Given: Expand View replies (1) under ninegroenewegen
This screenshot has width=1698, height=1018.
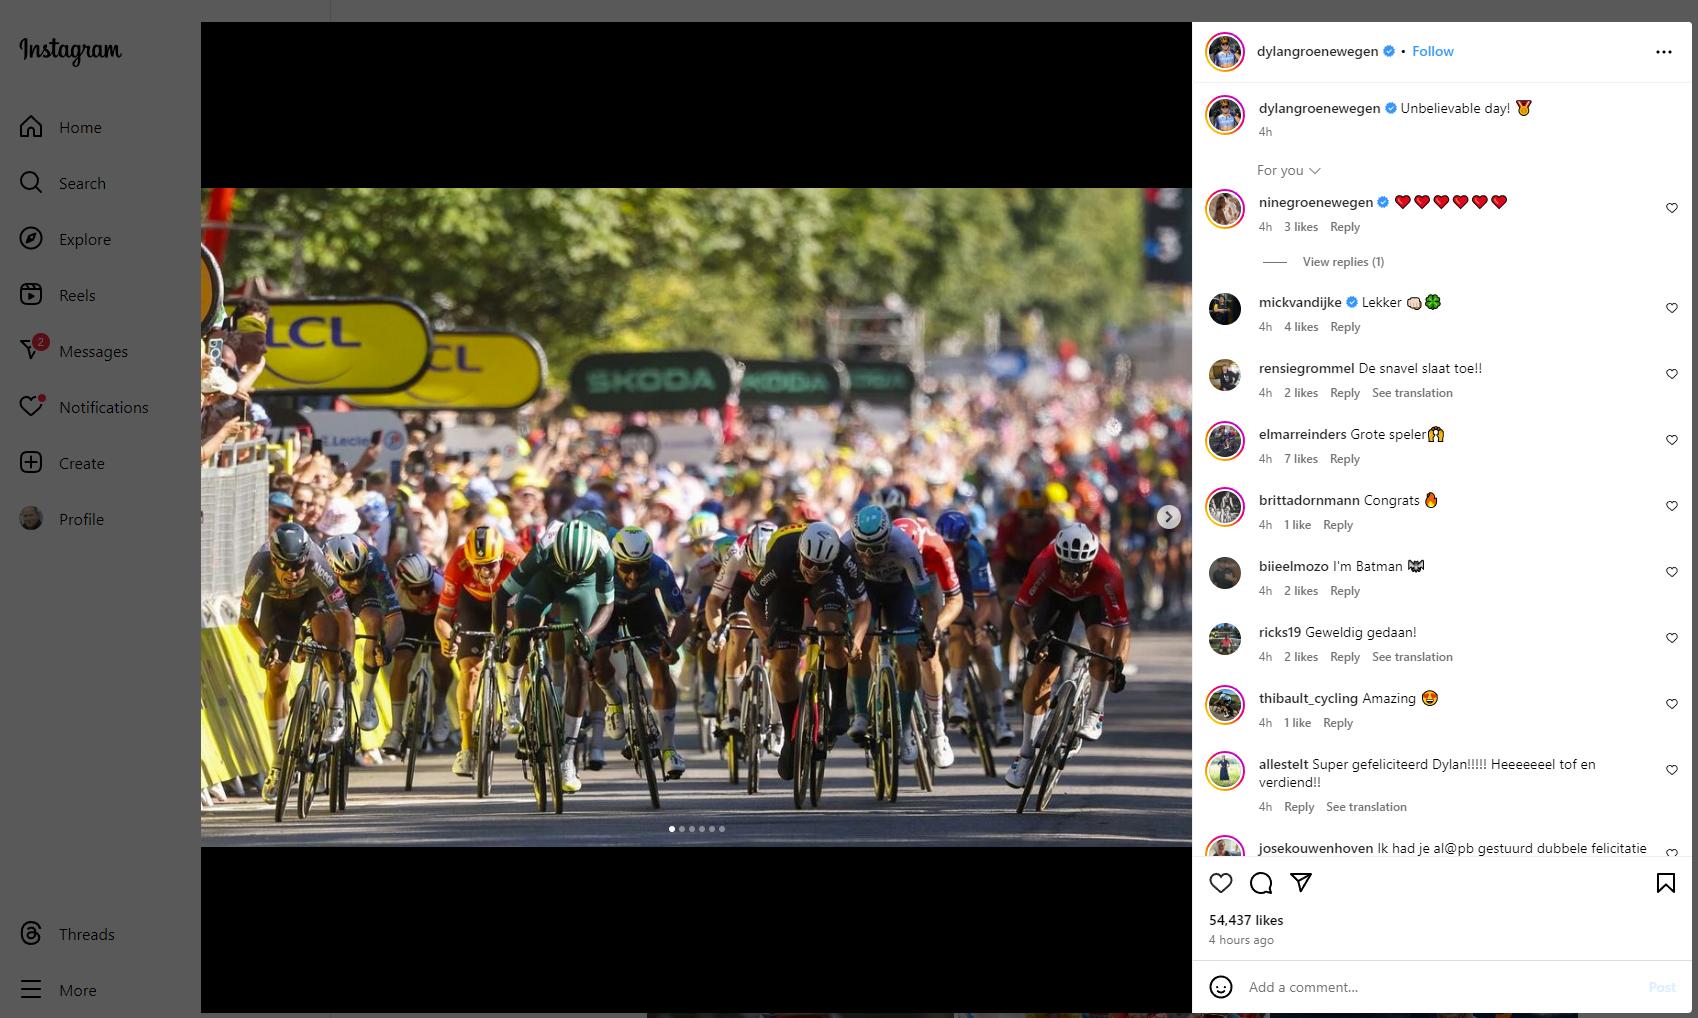Looking at the screenshot, I should pyautogui.click(x=1343, y=262).
